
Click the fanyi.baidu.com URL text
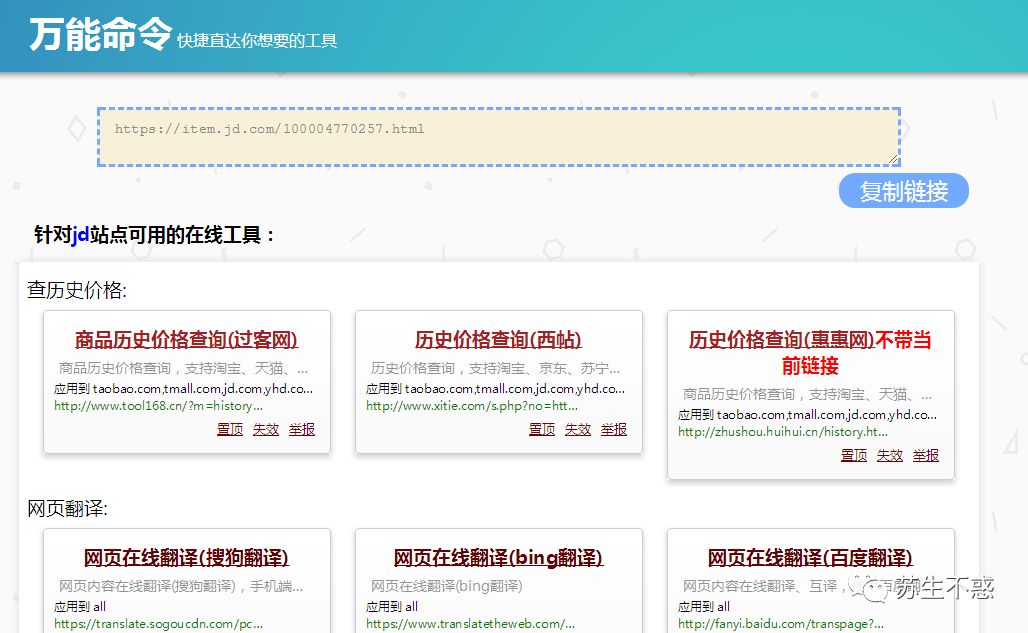[781, 624]
